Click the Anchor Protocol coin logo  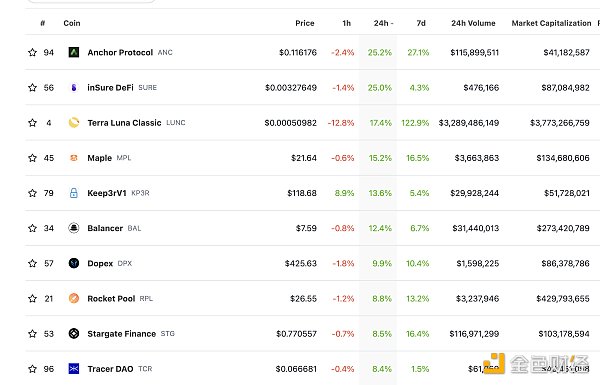pos(74,52)
